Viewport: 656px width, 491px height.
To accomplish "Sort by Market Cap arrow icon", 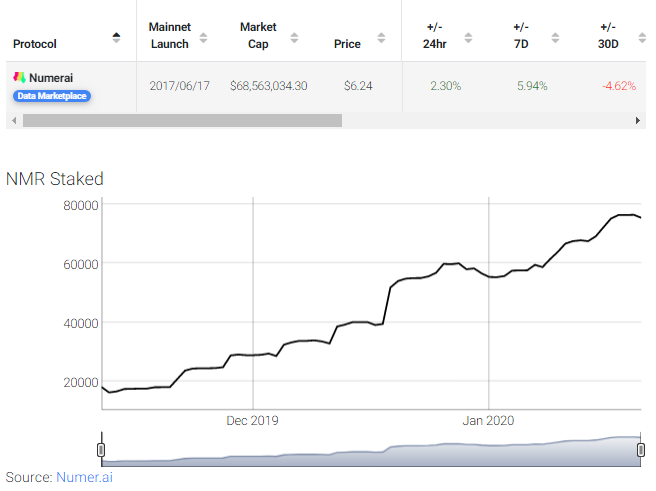I will pyautogui.click(x=295, y=38).
